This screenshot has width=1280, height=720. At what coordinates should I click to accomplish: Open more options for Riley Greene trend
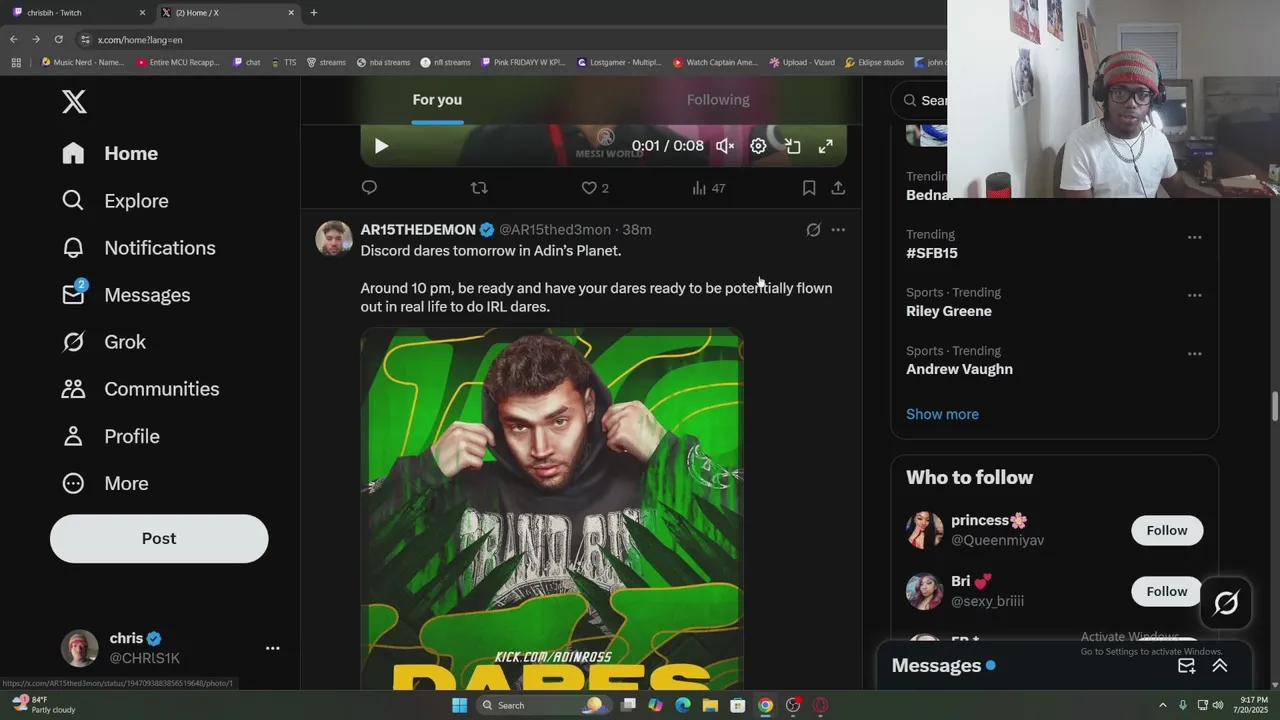1194,295
